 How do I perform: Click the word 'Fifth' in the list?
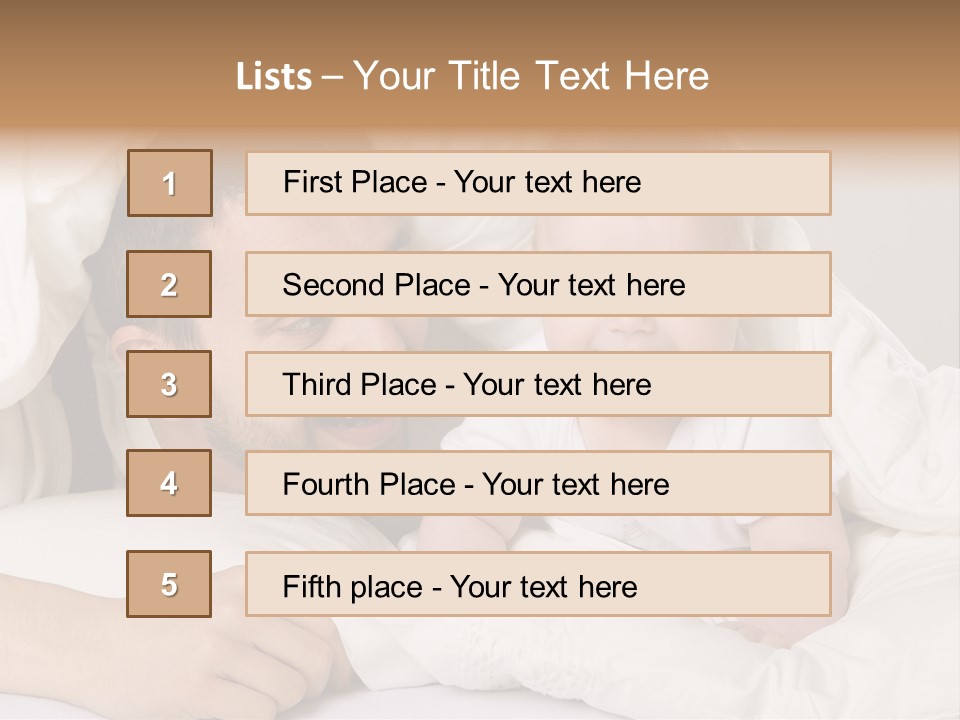(x=311, y=586)
